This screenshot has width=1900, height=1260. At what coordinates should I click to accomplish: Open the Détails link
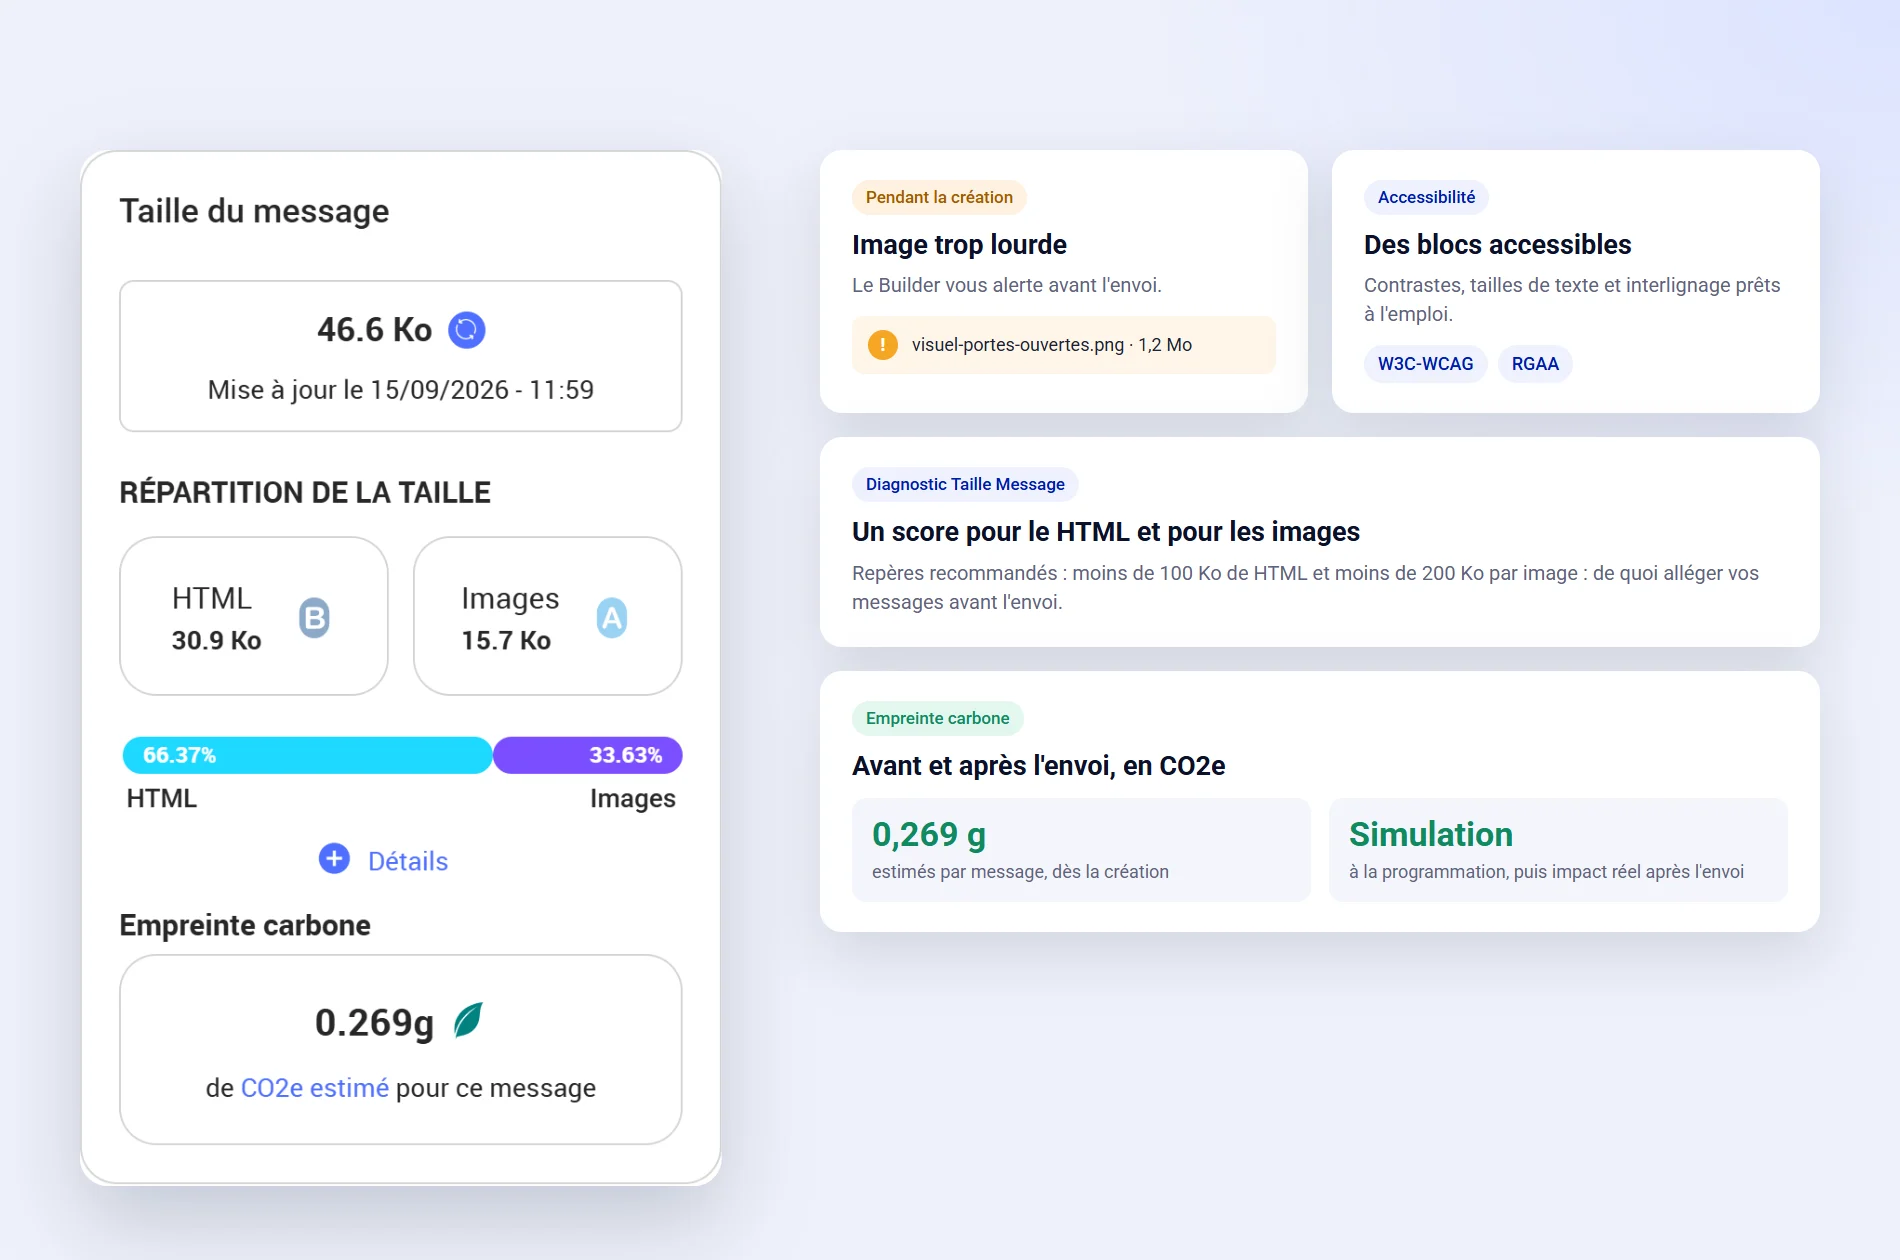pos(408,861)
